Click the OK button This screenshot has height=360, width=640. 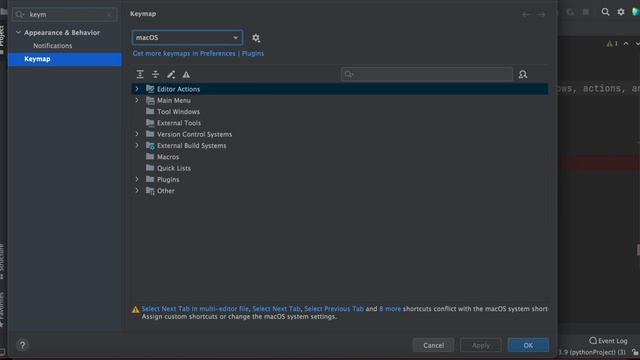point(528,345)
